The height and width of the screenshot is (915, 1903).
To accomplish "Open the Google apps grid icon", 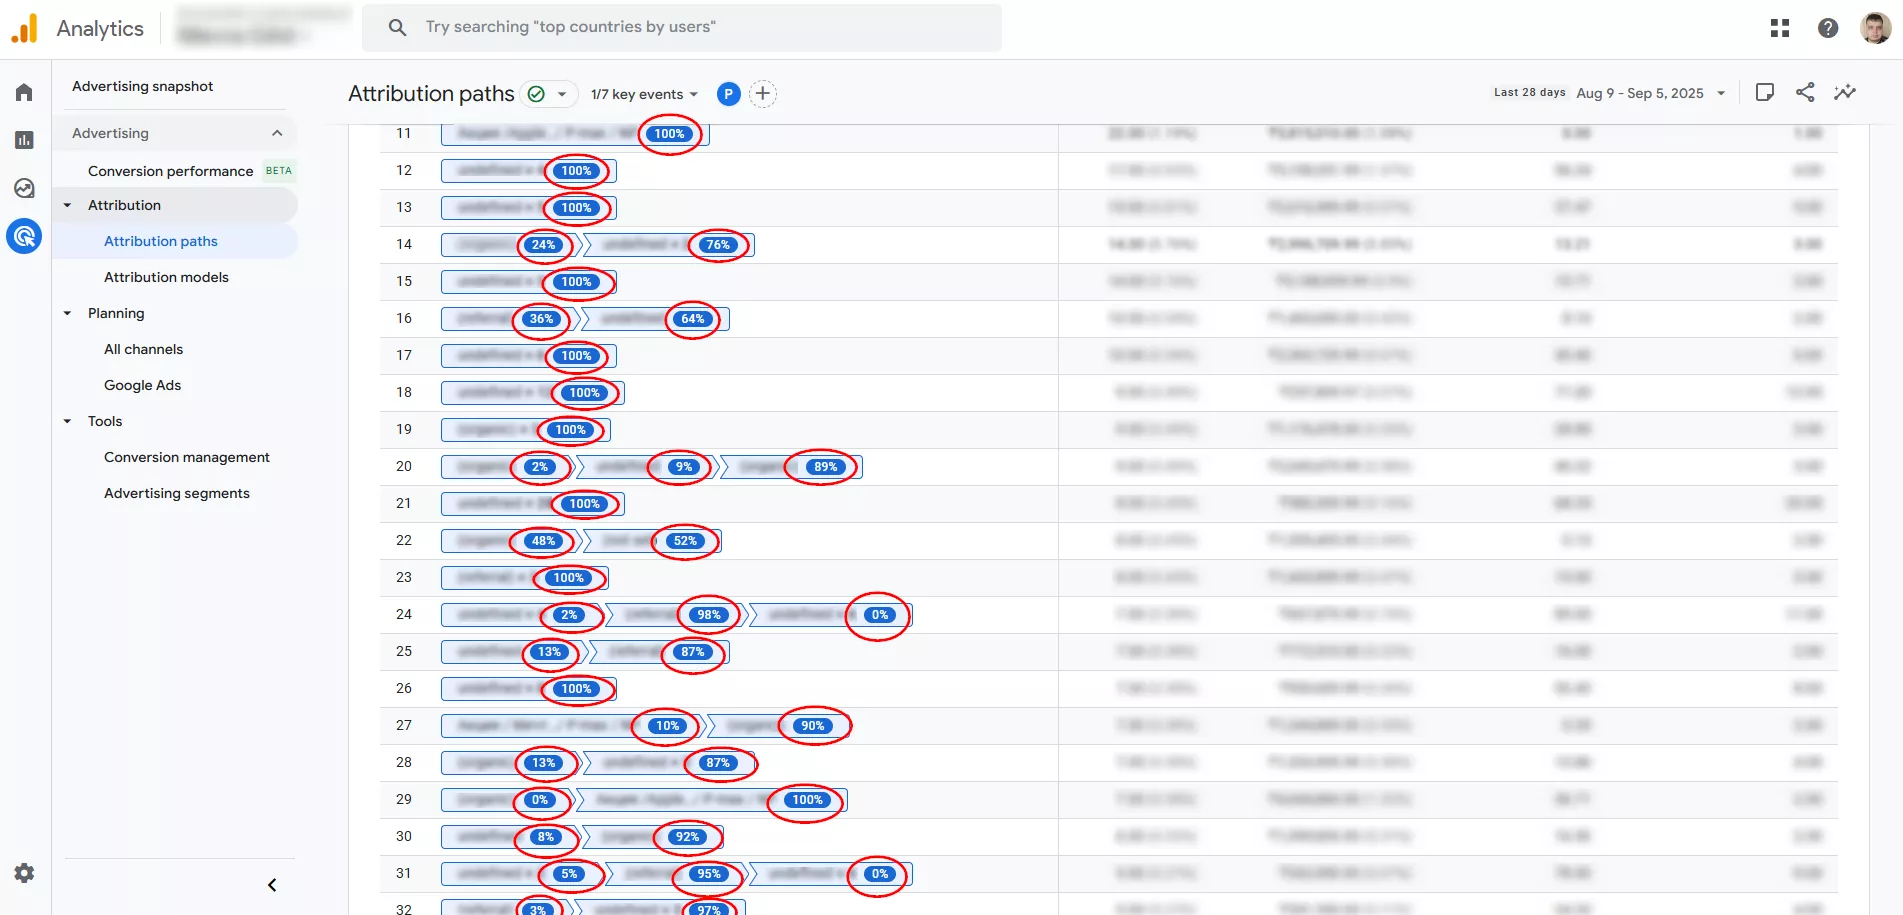I will (1779, 28).
